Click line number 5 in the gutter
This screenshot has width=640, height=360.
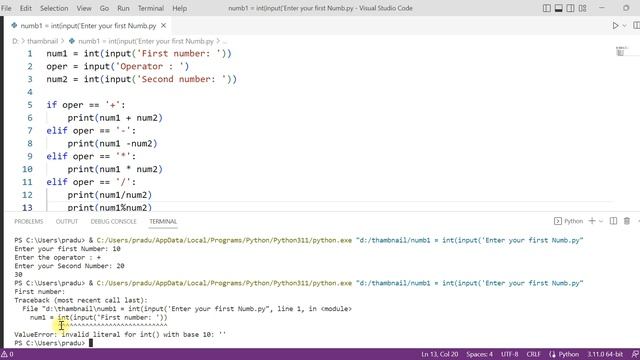point(29,105)
